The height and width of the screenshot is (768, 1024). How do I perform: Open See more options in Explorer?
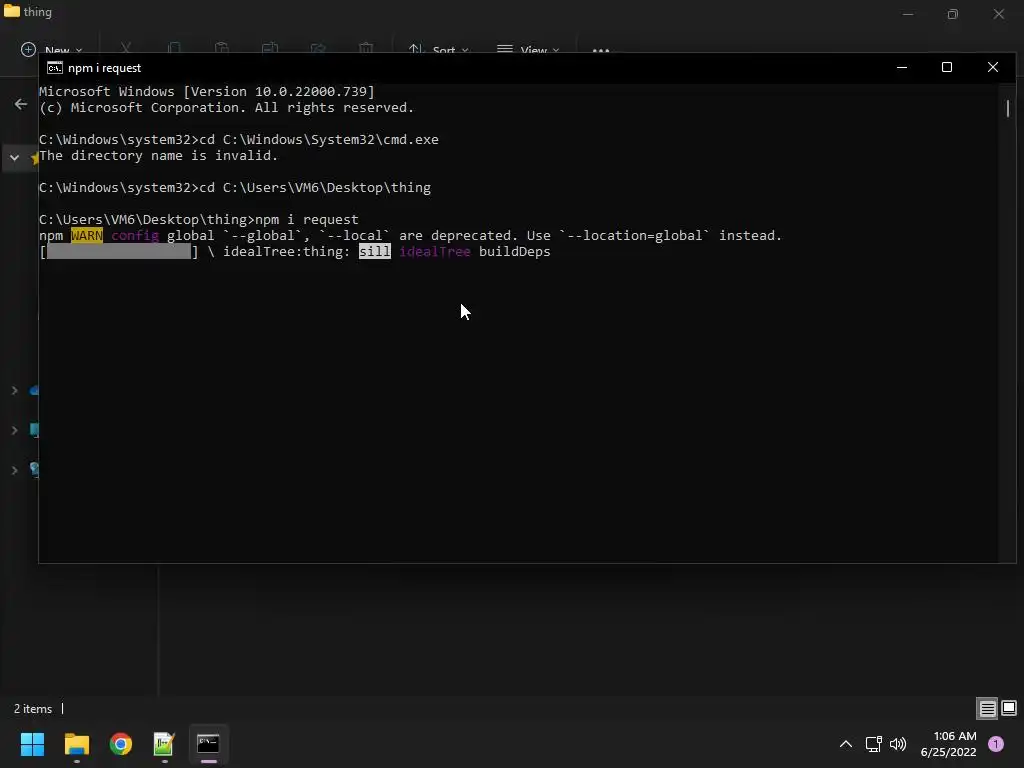(x=601, y=50)
